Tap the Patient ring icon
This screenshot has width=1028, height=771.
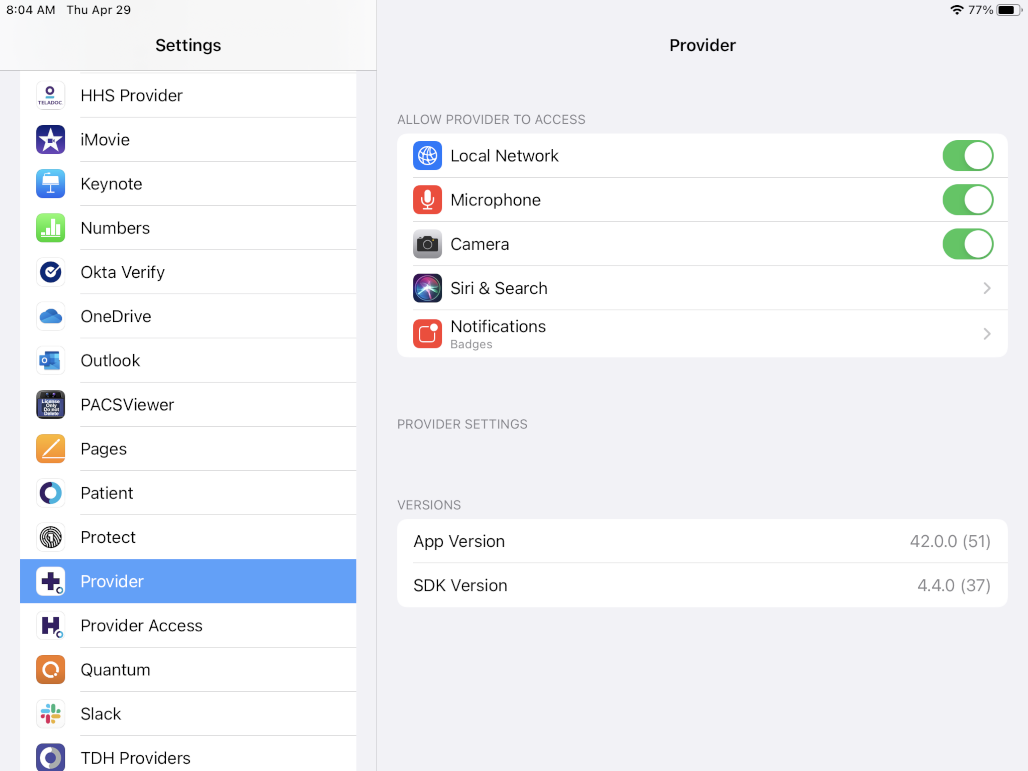point(50,493)
